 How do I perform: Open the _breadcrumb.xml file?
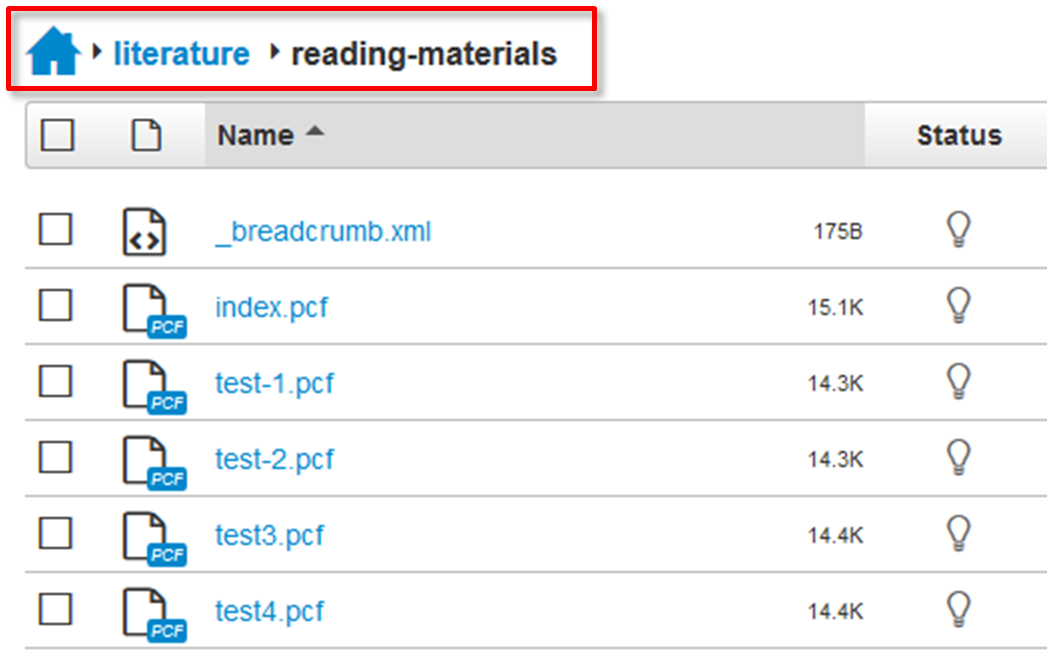pyautogui.click(x=323, y=232)
